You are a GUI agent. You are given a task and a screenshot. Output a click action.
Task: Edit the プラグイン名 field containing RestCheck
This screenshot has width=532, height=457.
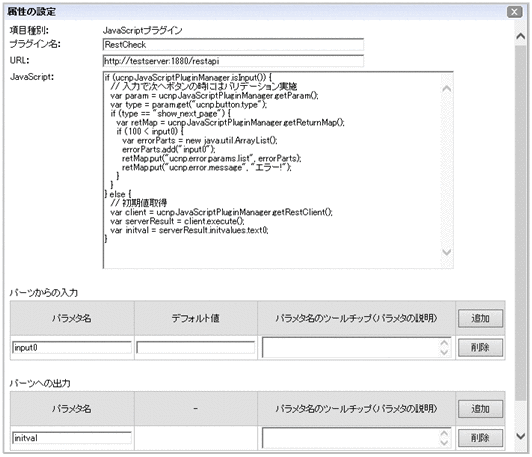point(233,45)
